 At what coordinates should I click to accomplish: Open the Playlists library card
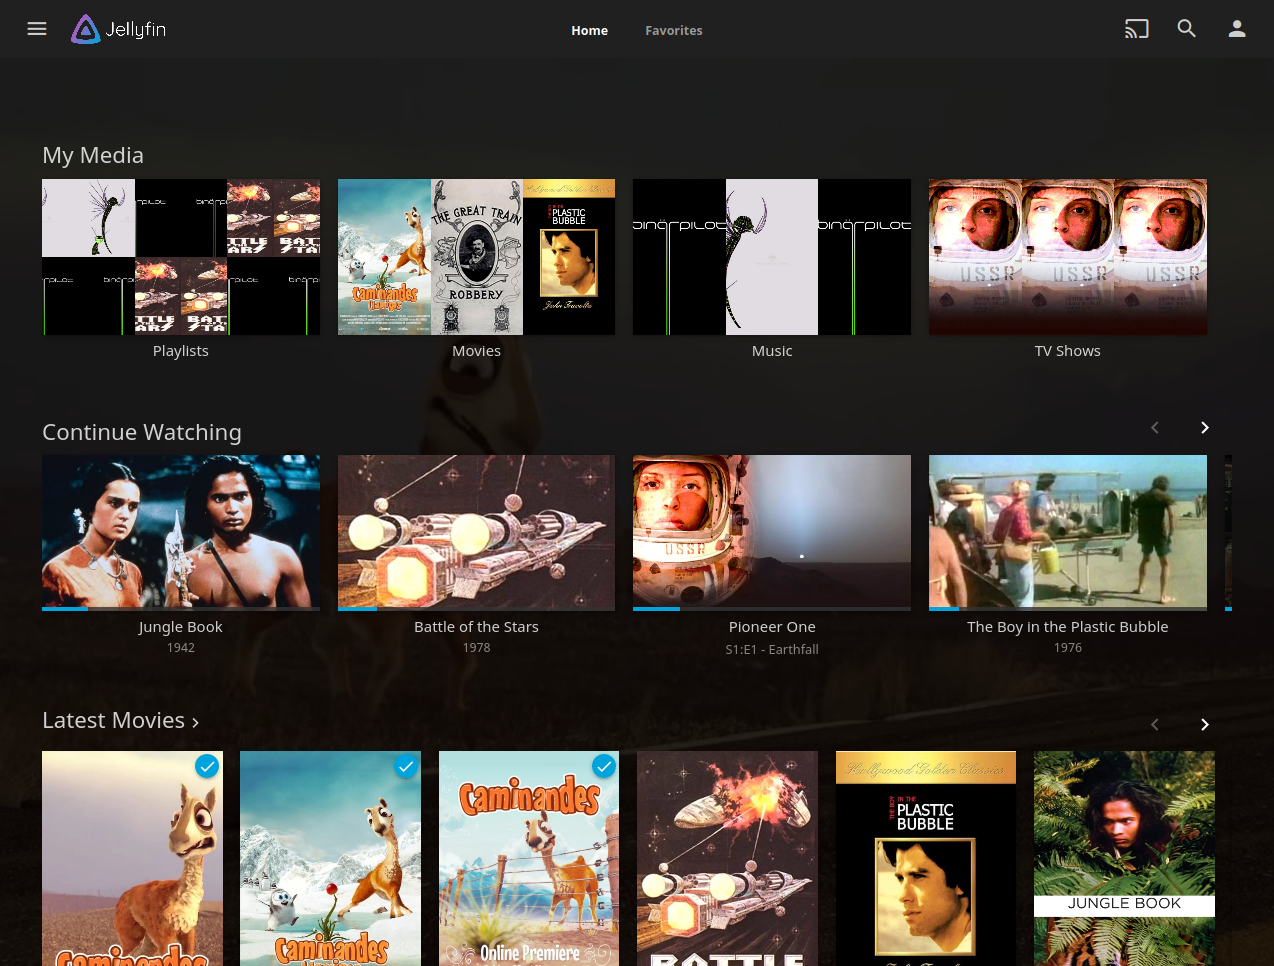coord(181,257)
